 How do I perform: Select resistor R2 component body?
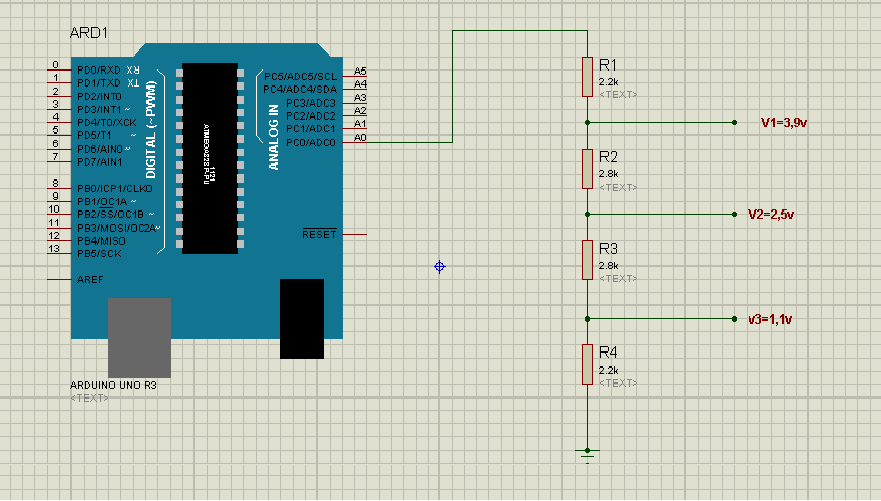tap(587, 168)
